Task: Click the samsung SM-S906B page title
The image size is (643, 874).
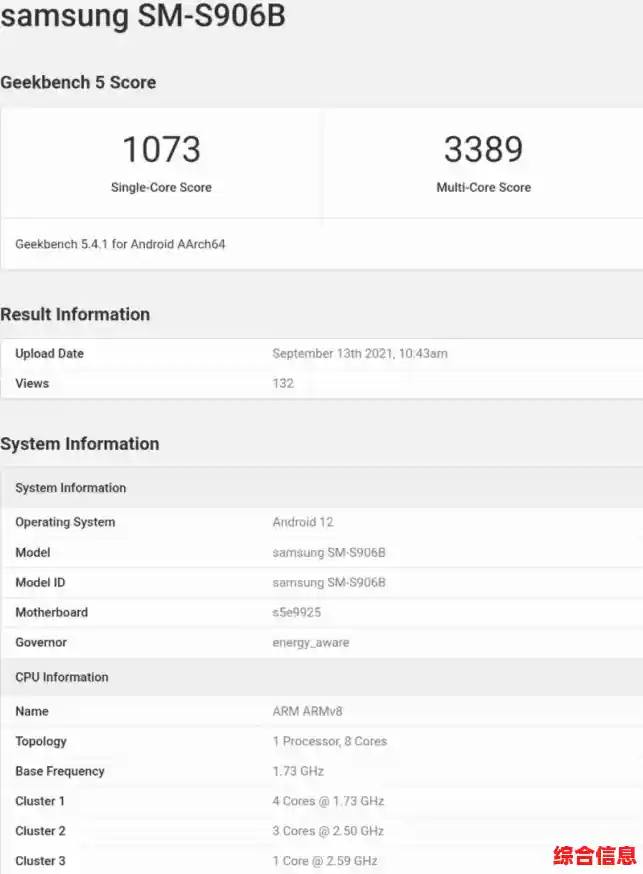Action: pyautogui.click(x=143, y=18)
